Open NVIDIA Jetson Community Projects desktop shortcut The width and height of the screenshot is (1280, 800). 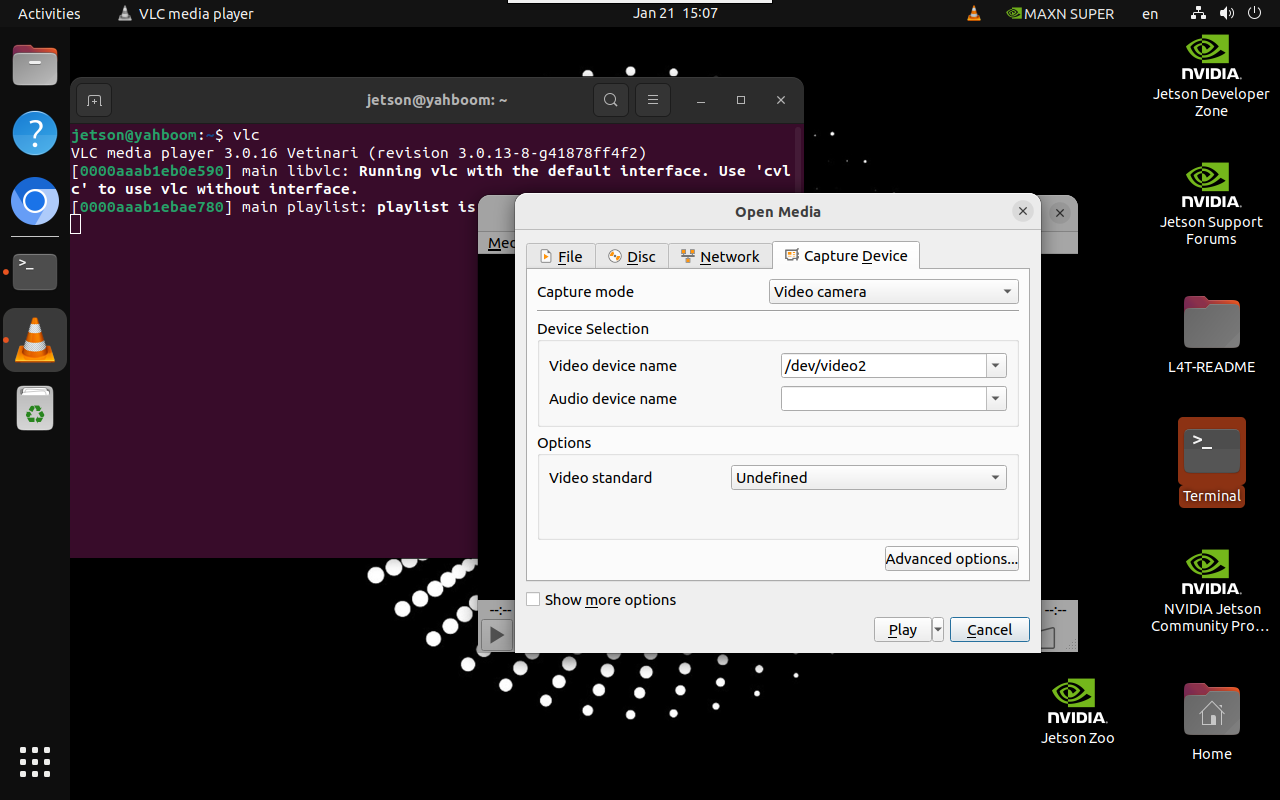tap(1211, 591)
